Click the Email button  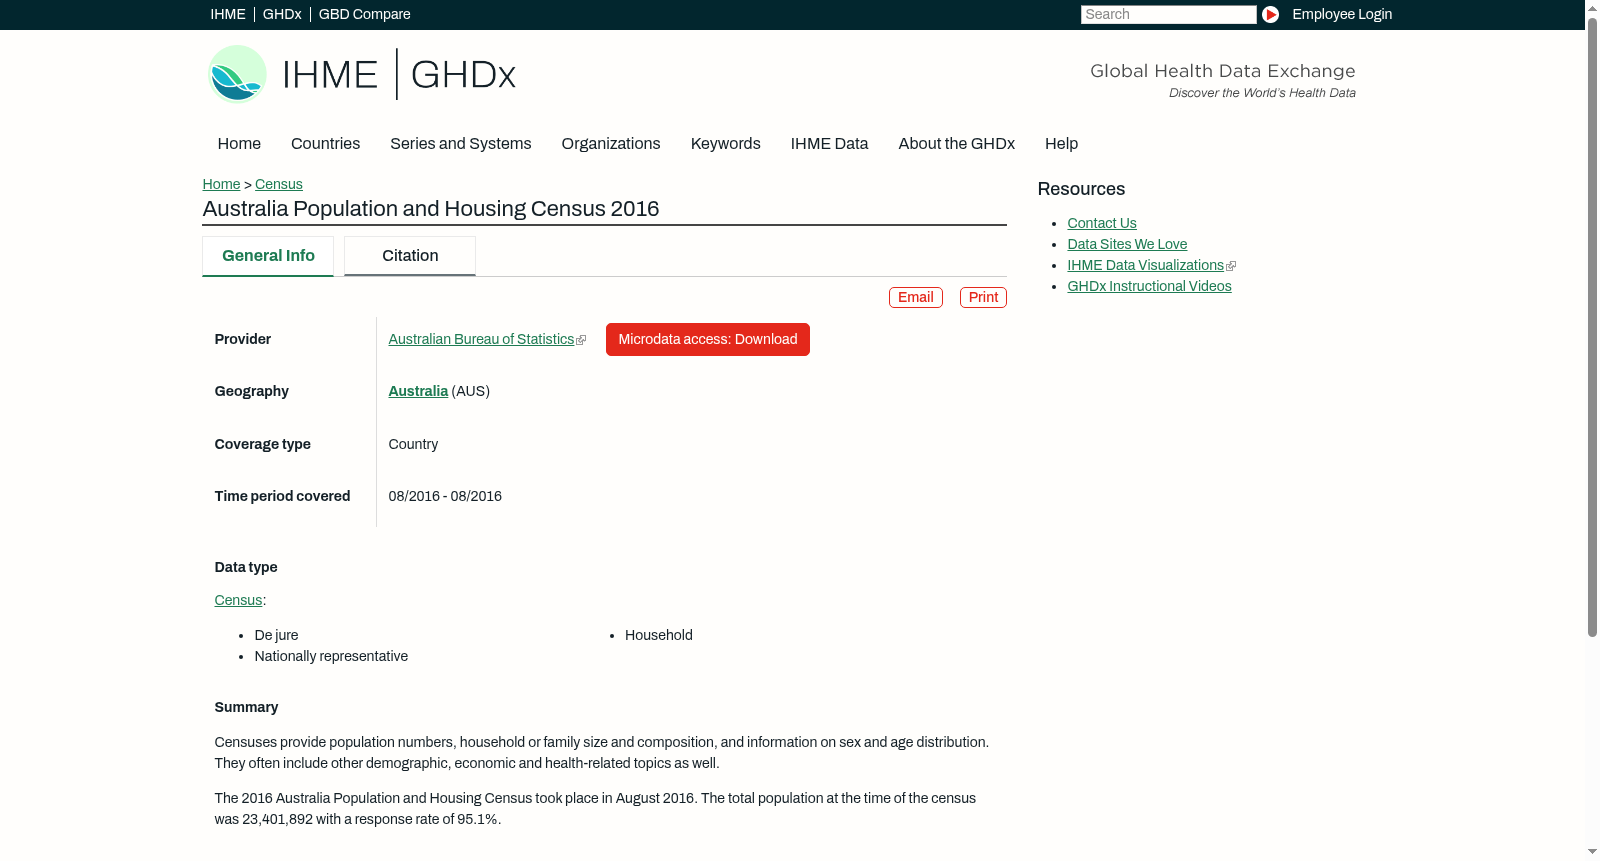(916, 297)
